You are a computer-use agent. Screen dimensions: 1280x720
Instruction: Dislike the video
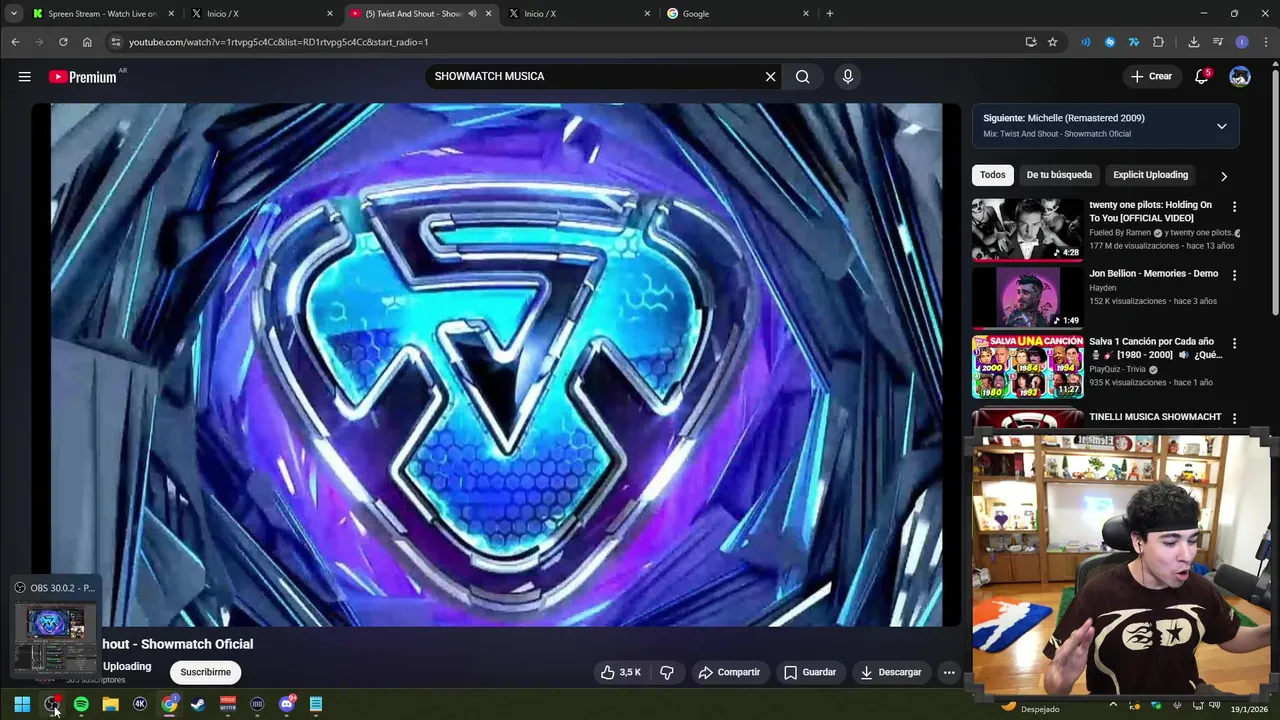pyautogui.click(x=667, y=672)
